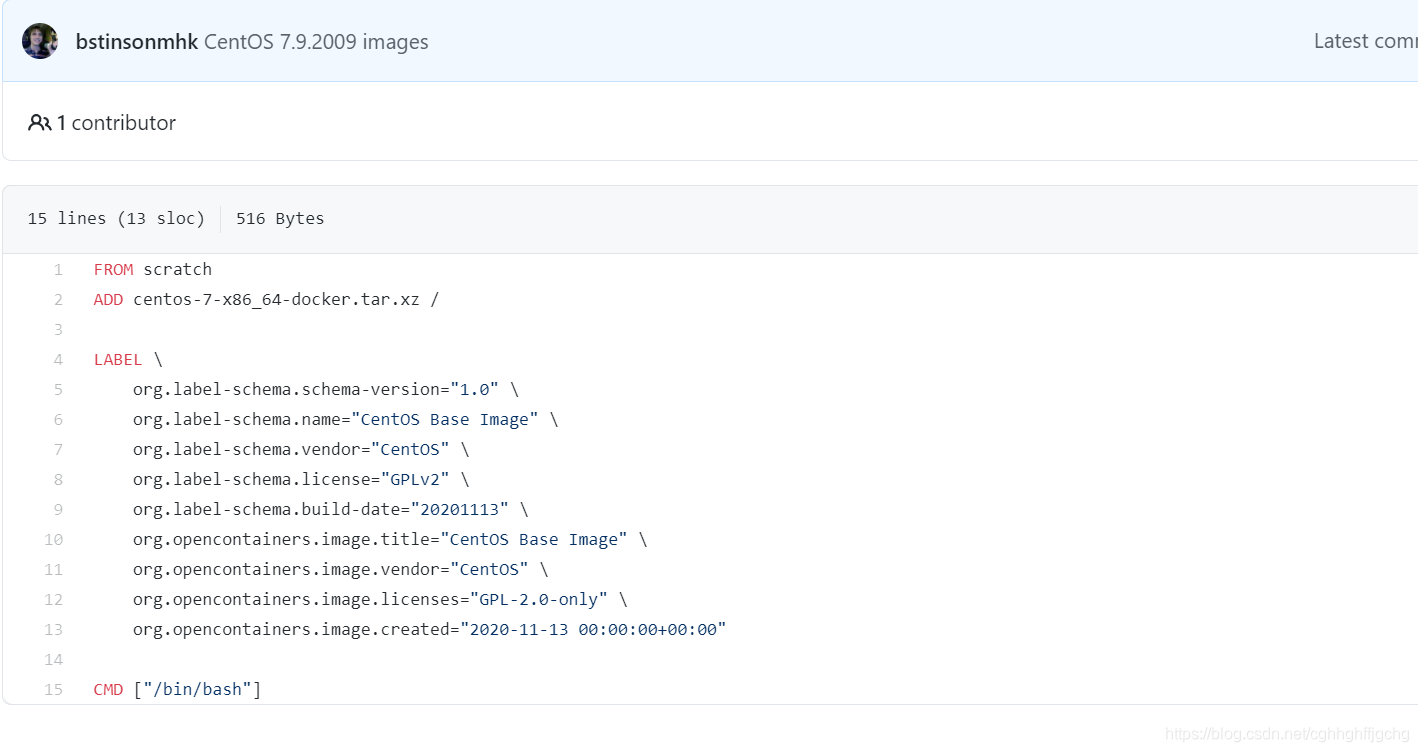Viewport: 1418px width, 752px height.
Task: Select line number 14
Action: 53,659
